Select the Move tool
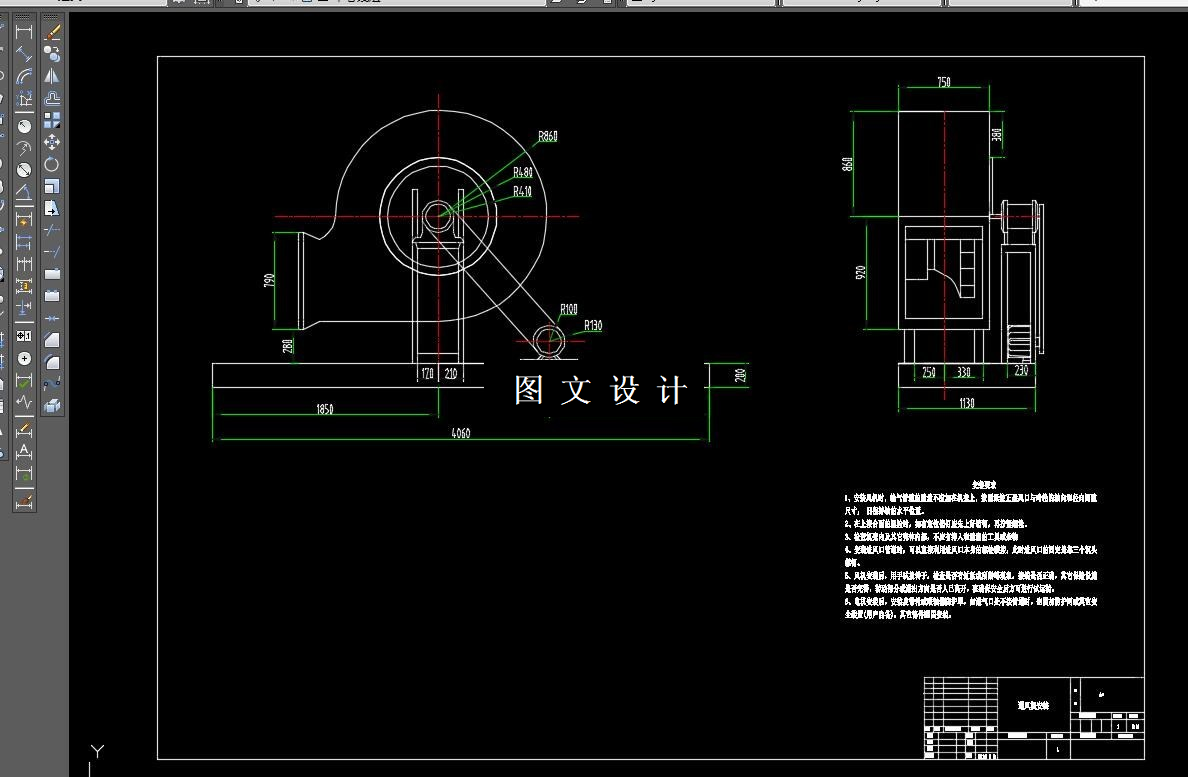The height and width of the screenshot is (777, 1188). pyautogui.click(x=52, y=142)
